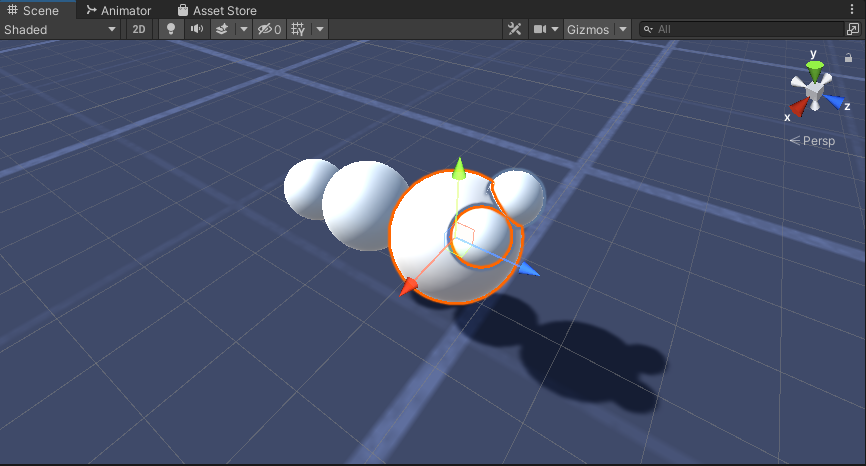The height and width of the screenshot is (466, 866).
Task: Toggle the gizmo rotation lock icon
Action: pyautogui.click(x=848, y=58)
